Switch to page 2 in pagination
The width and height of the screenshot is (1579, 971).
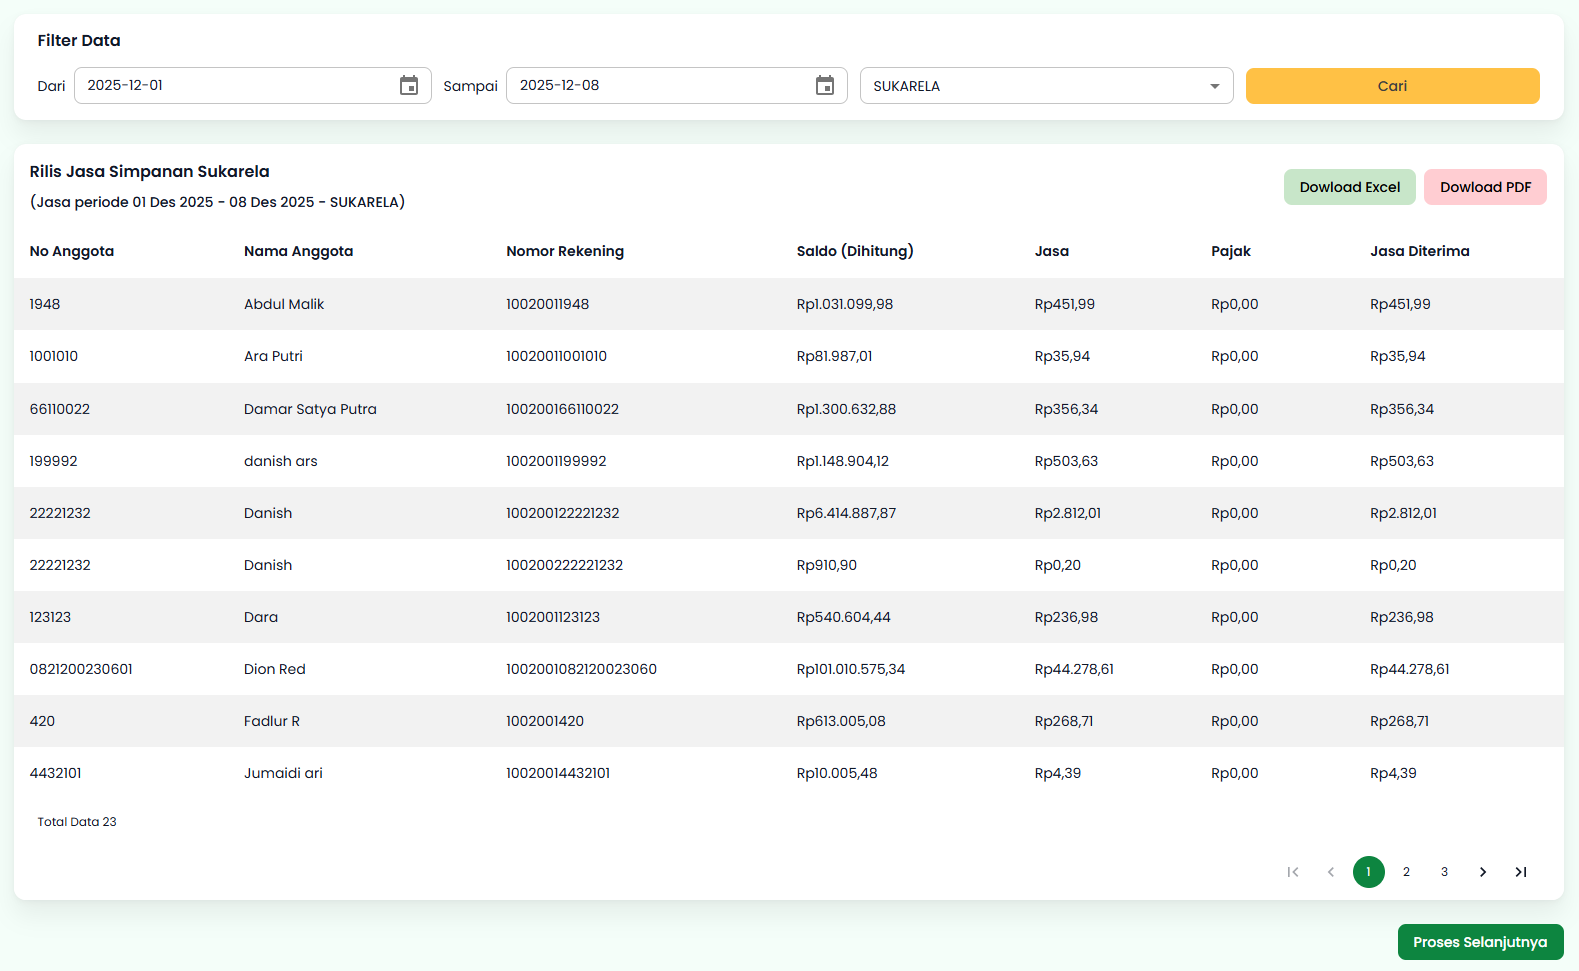1407,872
